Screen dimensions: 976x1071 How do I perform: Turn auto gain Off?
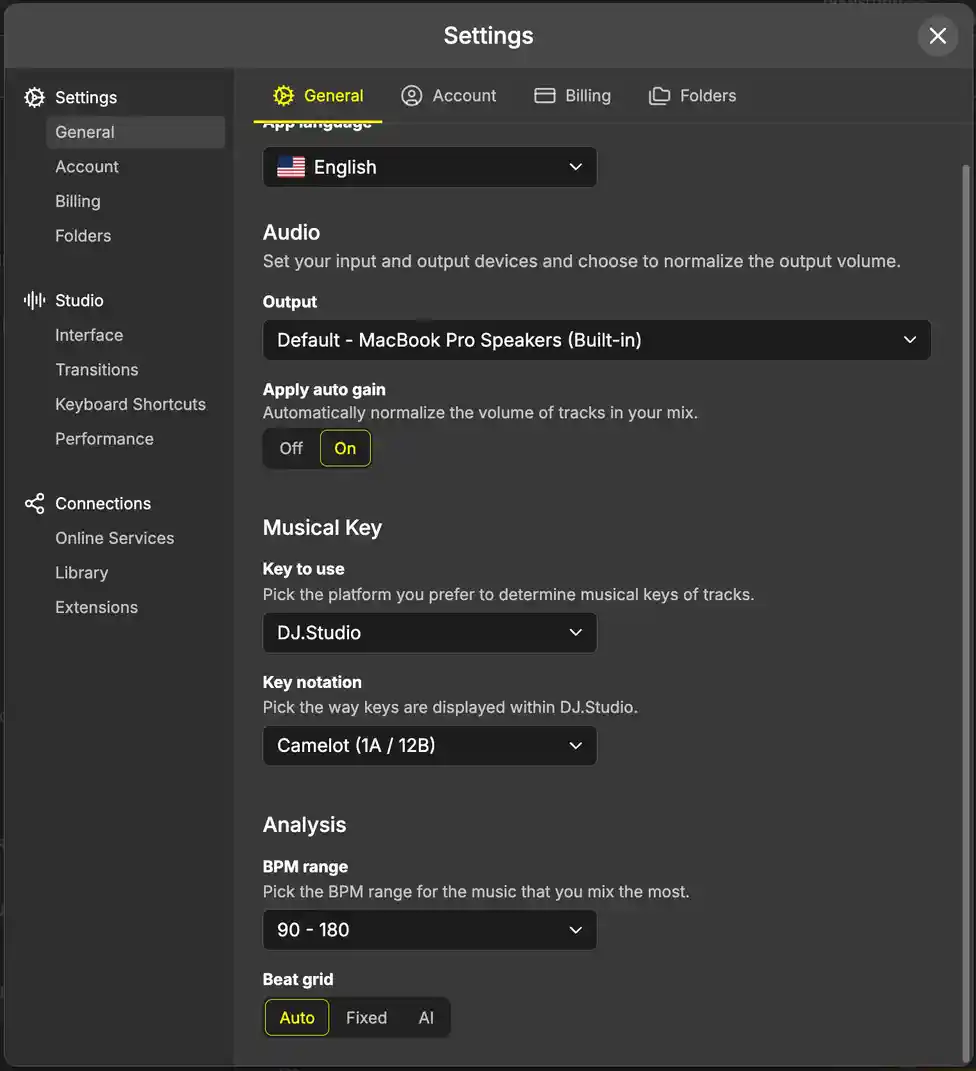291,448
